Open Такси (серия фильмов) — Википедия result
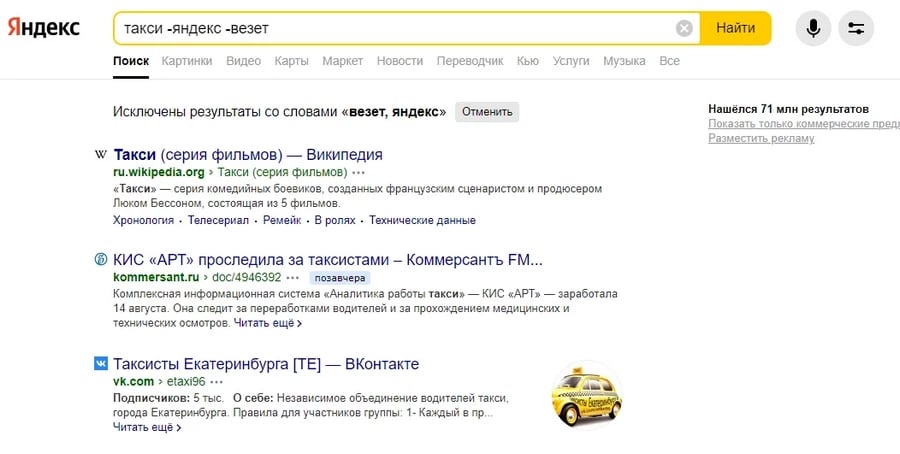Viewport: 900px width, 454px height. tap(248, 154)
